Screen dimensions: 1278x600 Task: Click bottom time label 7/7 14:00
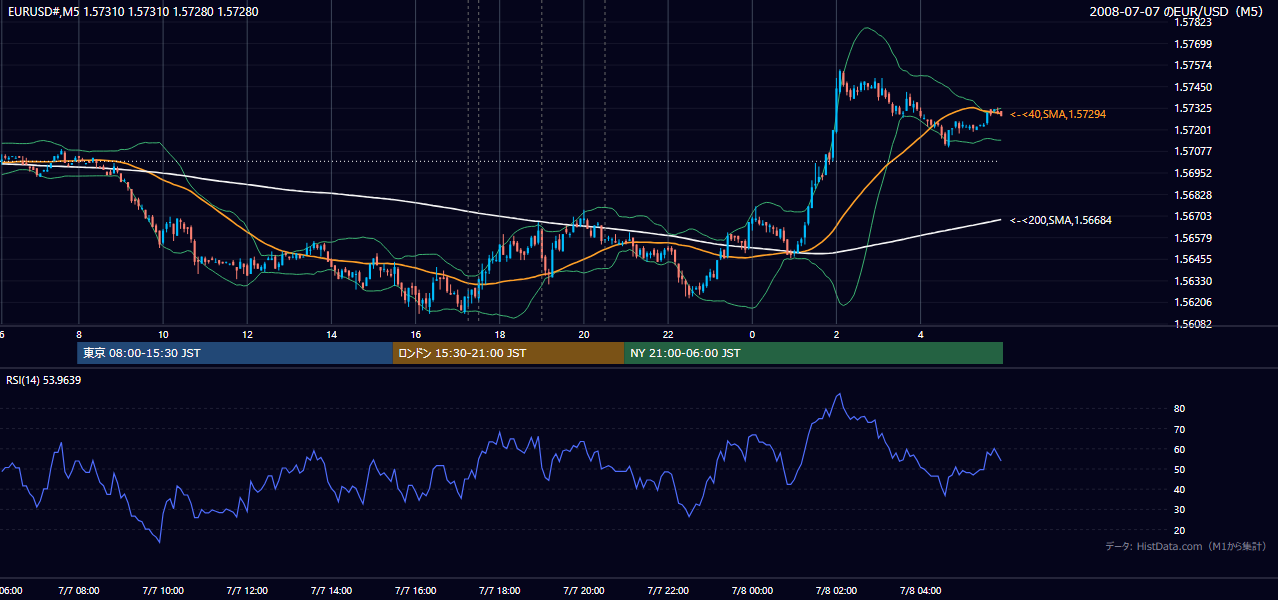[331, 591]
